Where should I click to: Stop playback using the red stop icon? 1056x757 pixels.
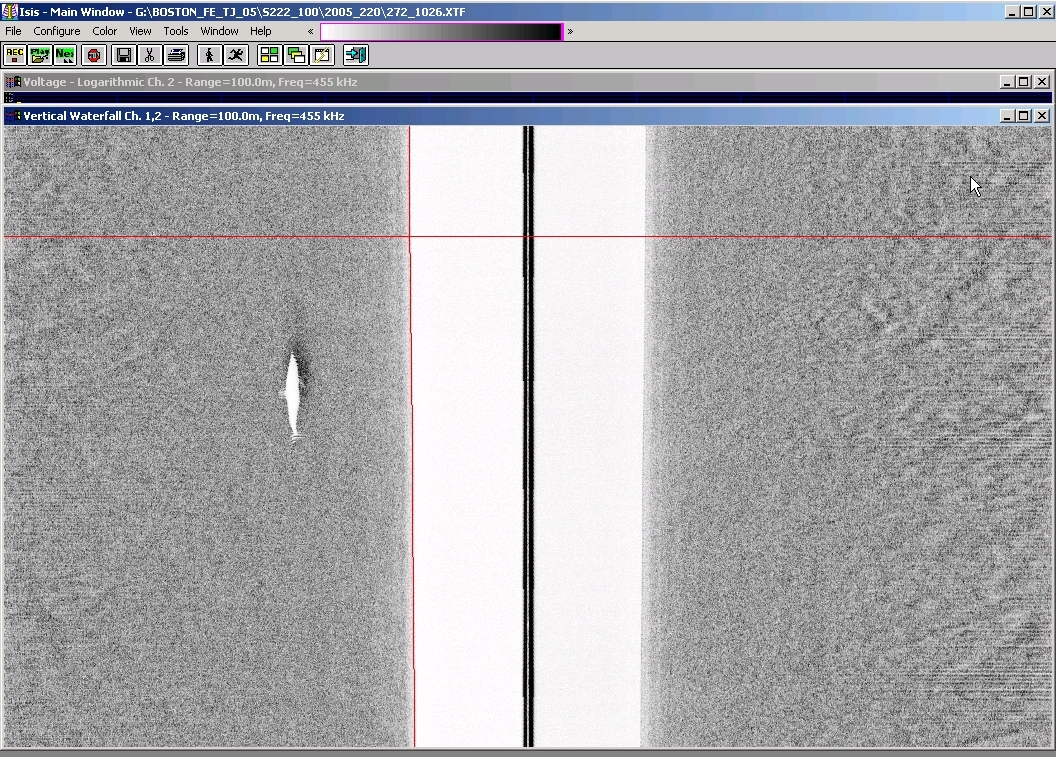[x=93, y=55]
